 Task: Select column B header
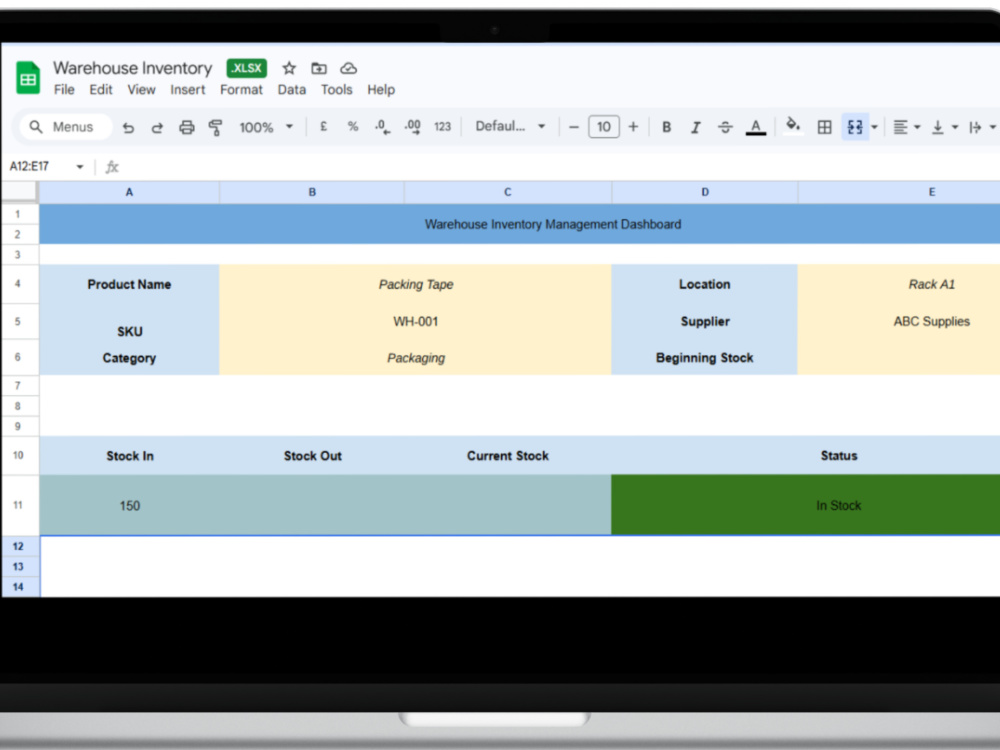click(312, 192)
